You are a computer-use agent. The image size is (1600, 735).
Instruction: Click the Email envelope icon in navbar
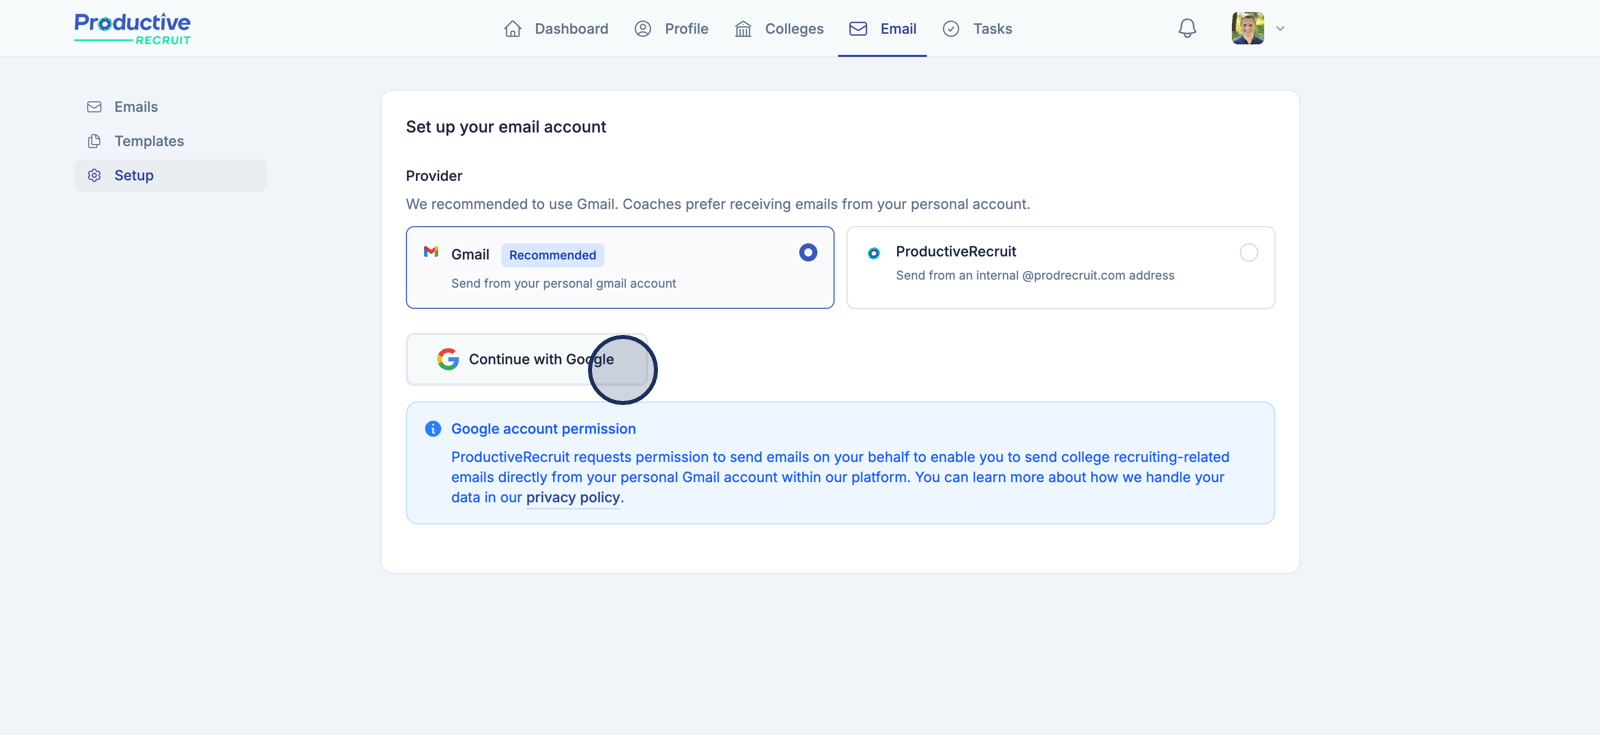(x=858, y=29)
